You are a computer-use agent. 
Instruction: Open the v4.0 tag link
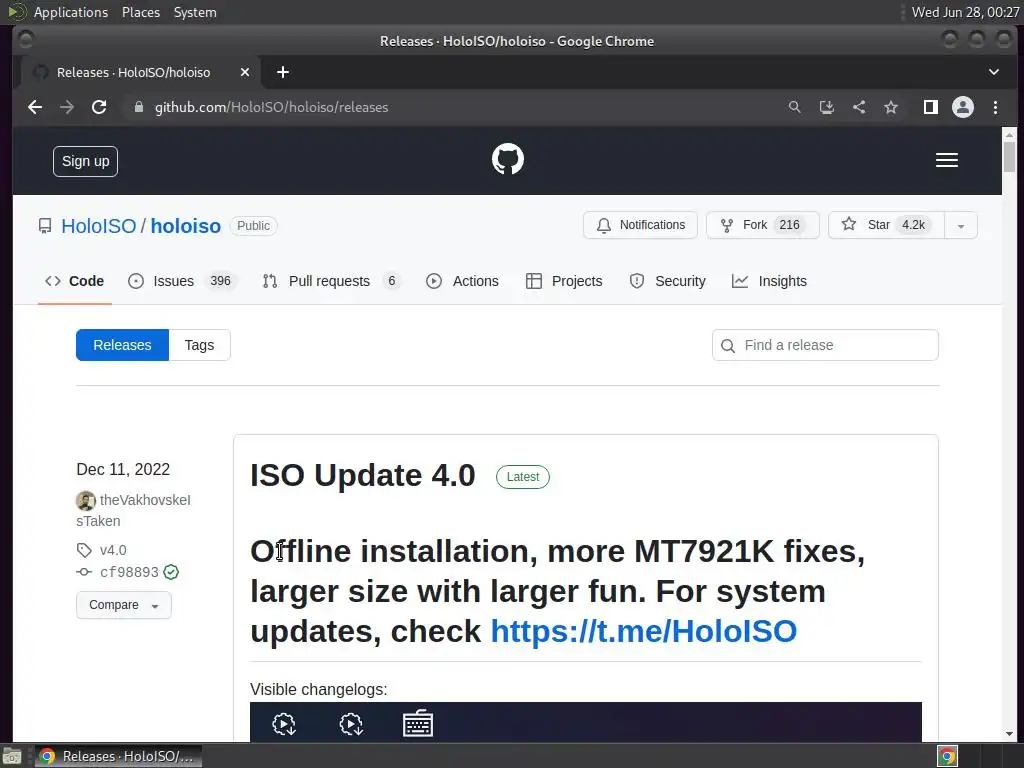113,550
